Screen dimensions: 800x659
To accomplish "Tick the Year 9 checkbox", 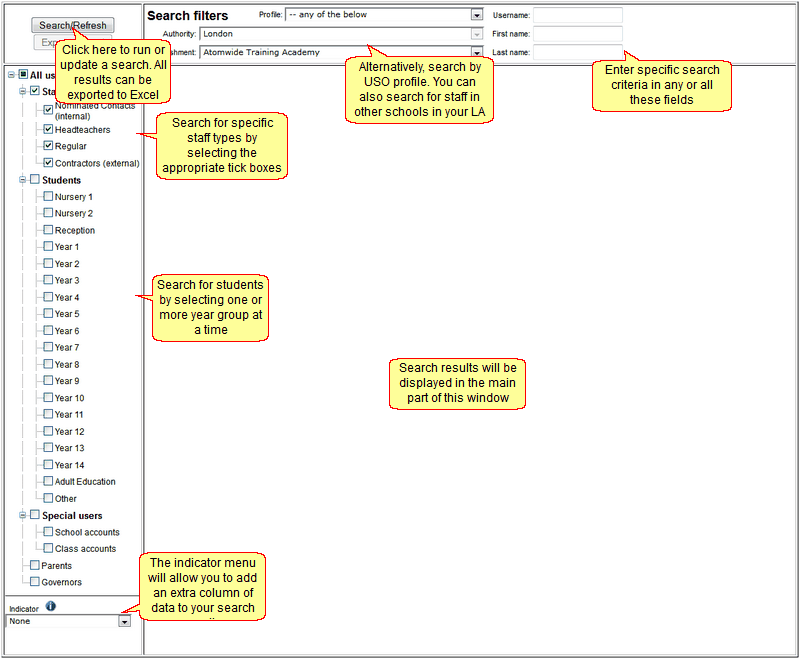I will point(48,380).
